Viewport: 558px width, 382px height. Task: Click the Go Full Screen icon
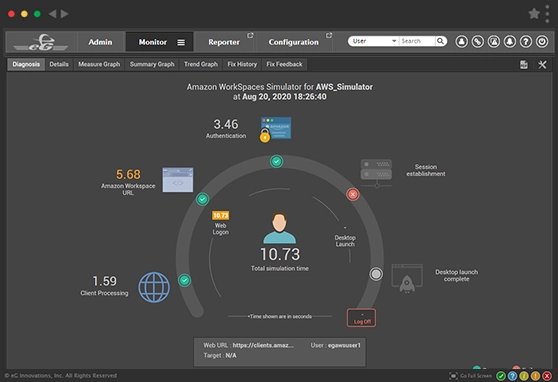pos(453,376)
